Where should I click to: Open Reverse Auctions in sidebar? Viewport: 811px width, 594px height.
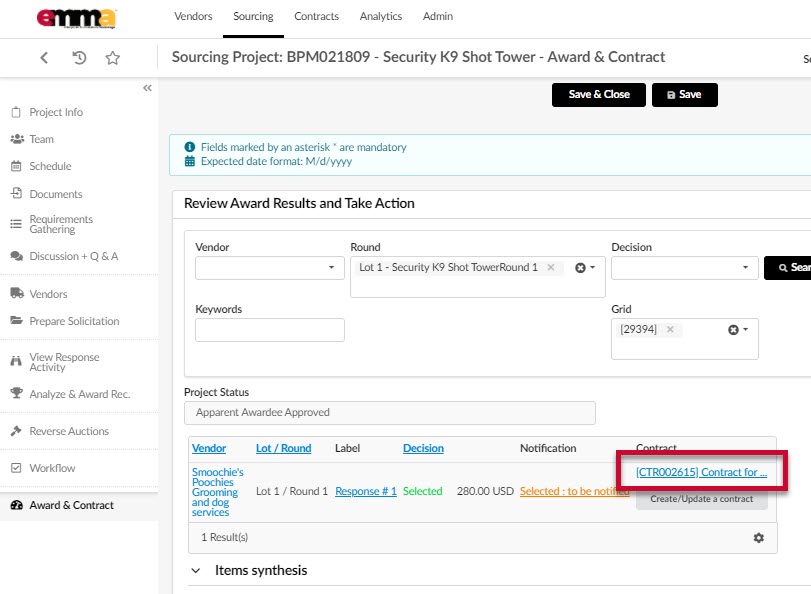[69, 431]
